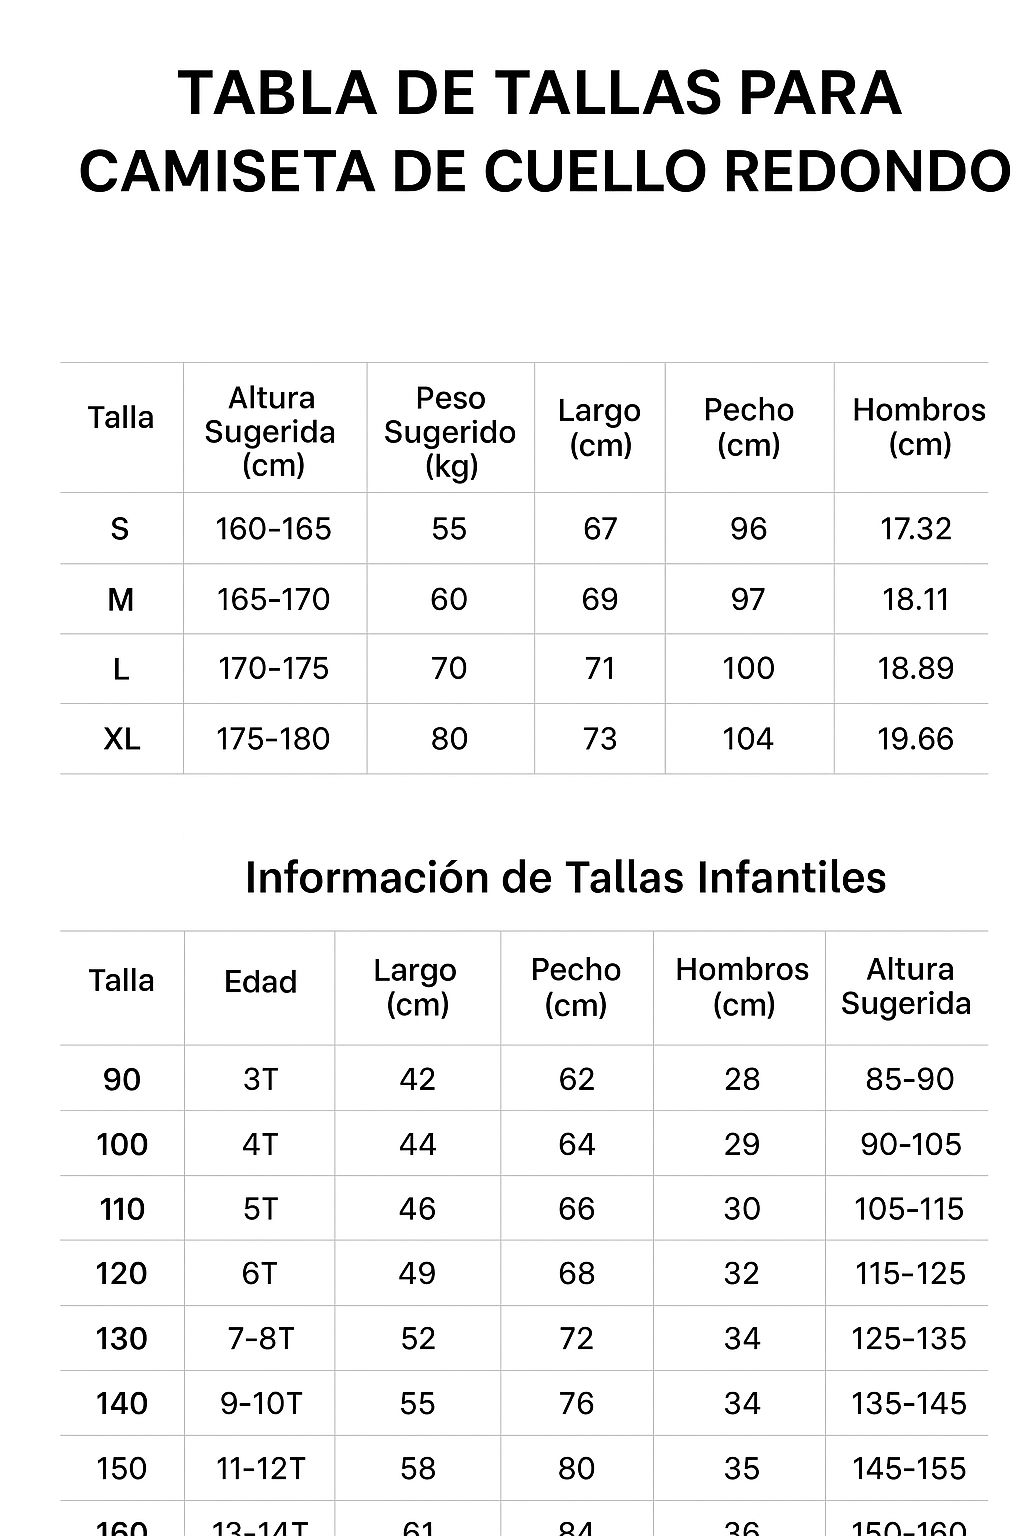1024x1536 pixels.
Task: Select the '145-155' suggested height cell
Action: click(x=908, y=1468)
